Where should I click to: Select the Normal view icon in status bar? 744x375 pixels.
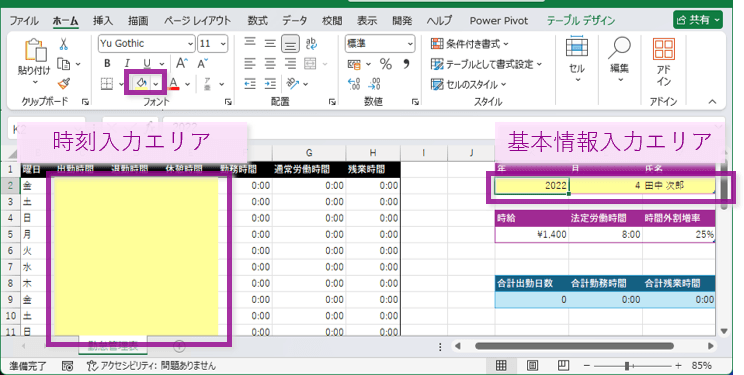[501, 365]
